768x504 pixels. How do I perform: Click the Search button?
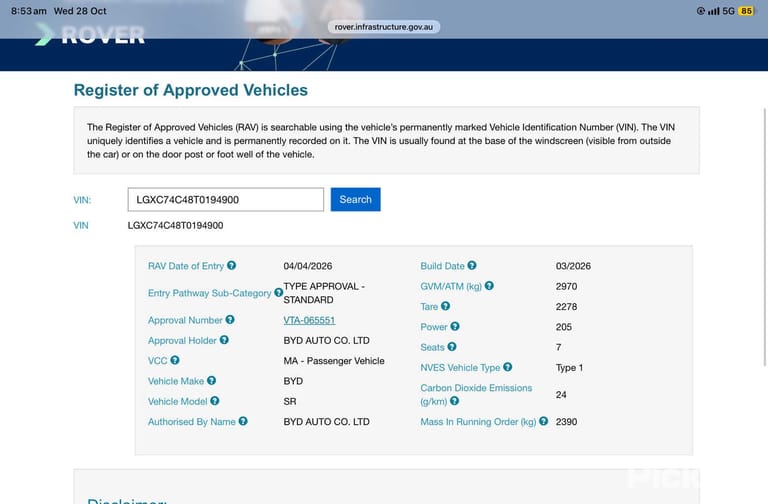(x=356, y=199)
